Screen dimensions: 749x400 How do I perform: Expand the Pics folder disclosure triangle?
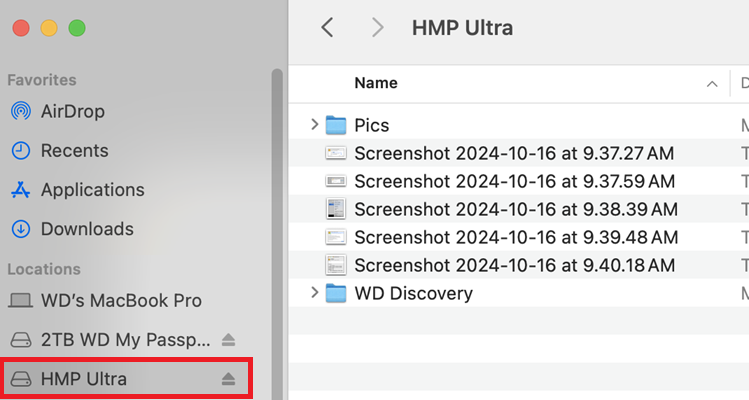(x=314, y=125)
